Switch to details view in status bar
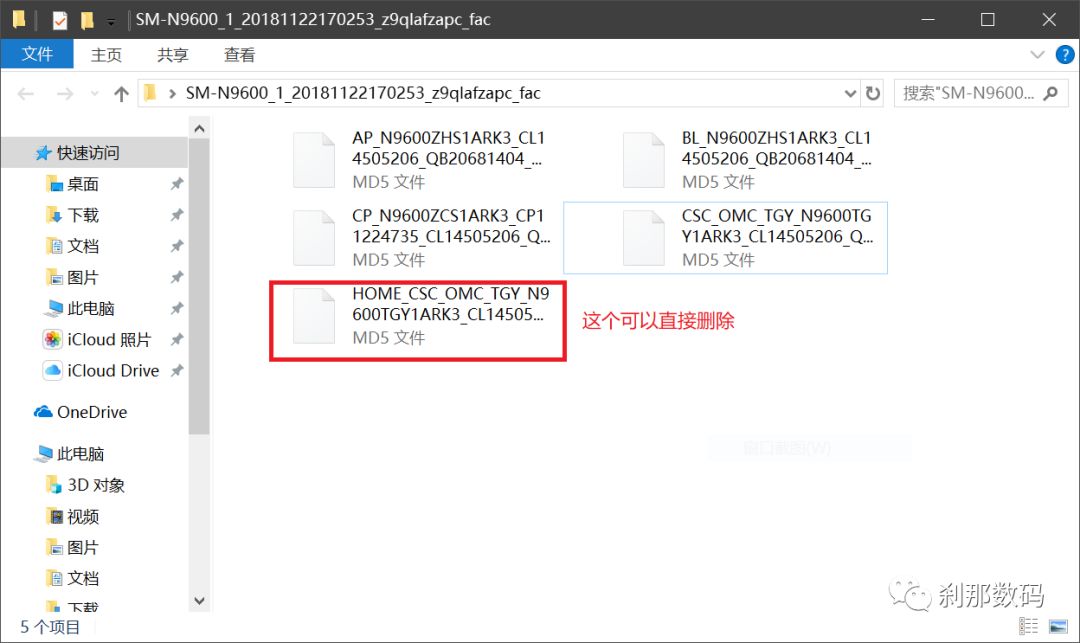 click(1028, 626)
